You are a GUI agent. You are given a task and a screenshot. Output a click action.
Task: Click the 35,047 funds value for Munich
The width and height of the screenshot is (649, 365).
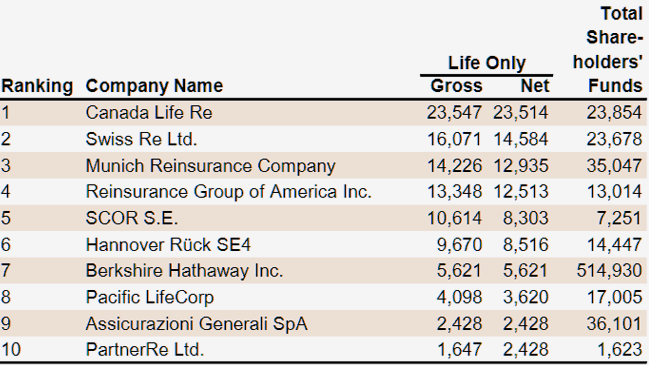pyautogui.click(x=614, y=166)
